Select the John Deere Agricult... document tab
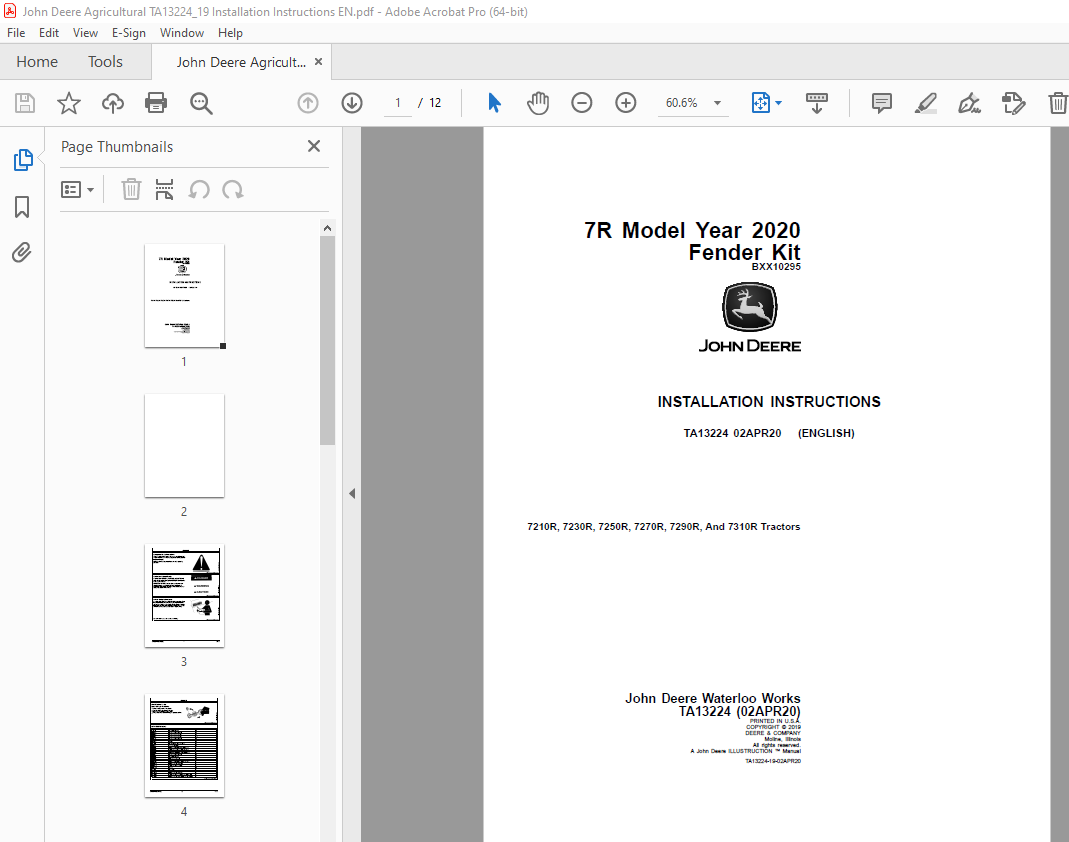 coord(241,62)
